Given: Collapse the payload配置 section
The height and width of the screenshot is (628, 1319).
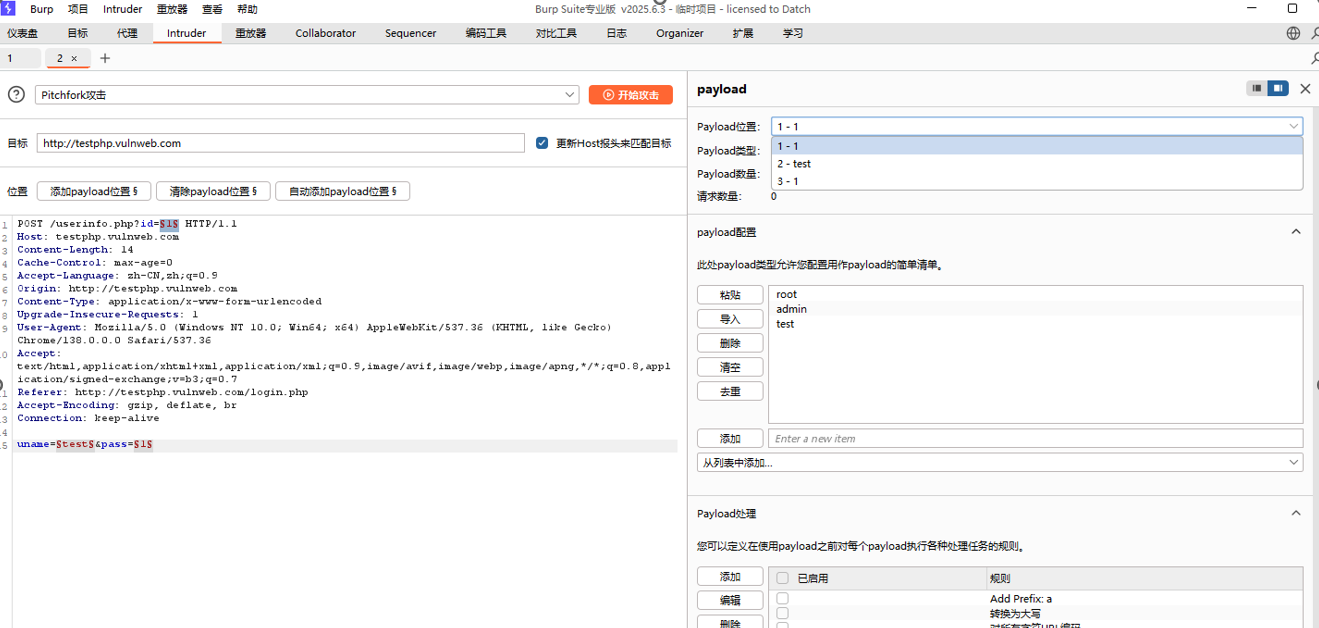Looking at the screenshot, I should [x=1296, y=232].
